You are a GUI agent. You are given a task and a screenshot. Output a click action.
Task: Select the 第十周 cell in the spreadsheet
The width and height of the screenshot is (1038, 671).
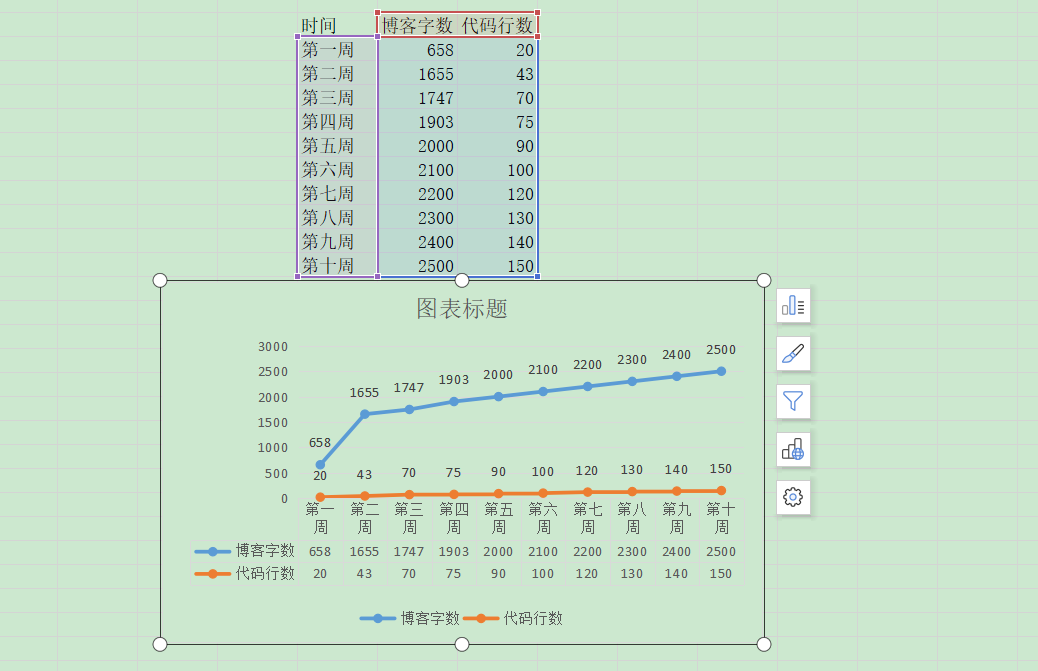coord(337,265)
